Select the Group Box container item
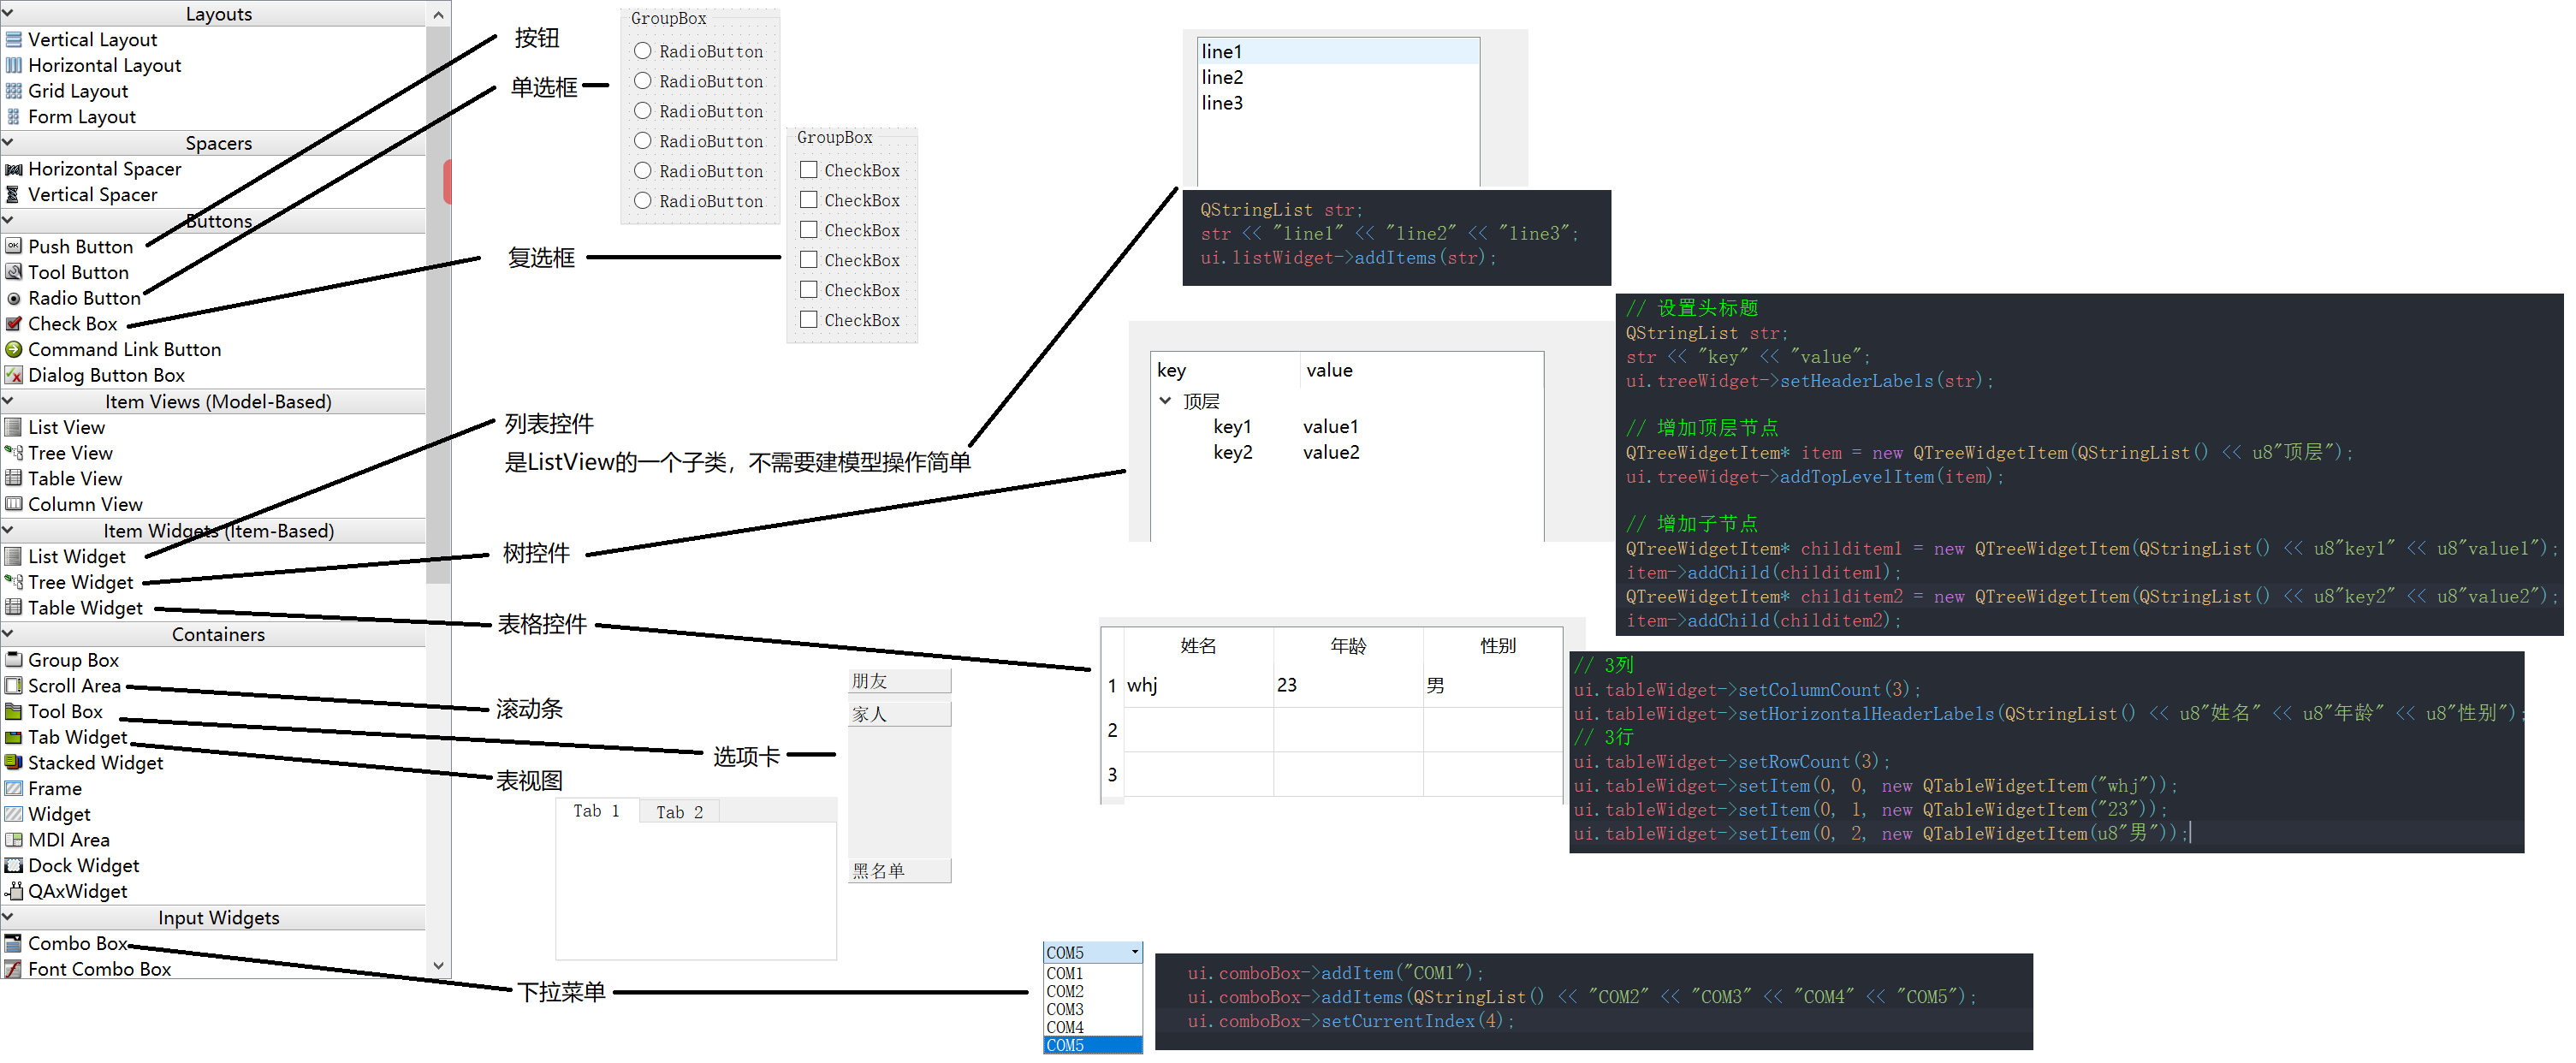This screenshot has width=2576, height=1063. tap(62, 661)
